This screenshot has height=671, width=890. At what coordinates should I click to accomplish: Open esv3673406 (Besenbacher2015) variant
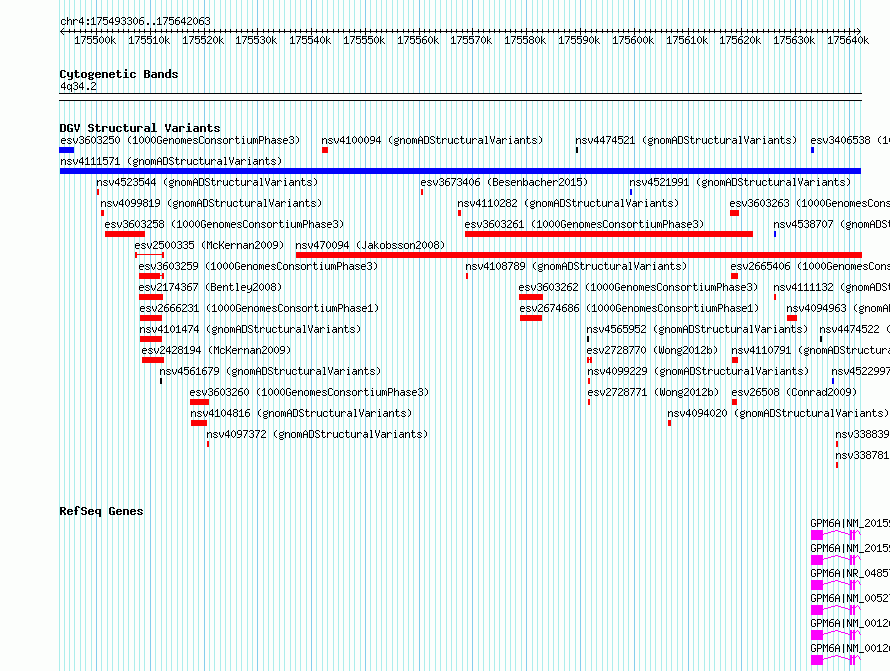[504, 182]
